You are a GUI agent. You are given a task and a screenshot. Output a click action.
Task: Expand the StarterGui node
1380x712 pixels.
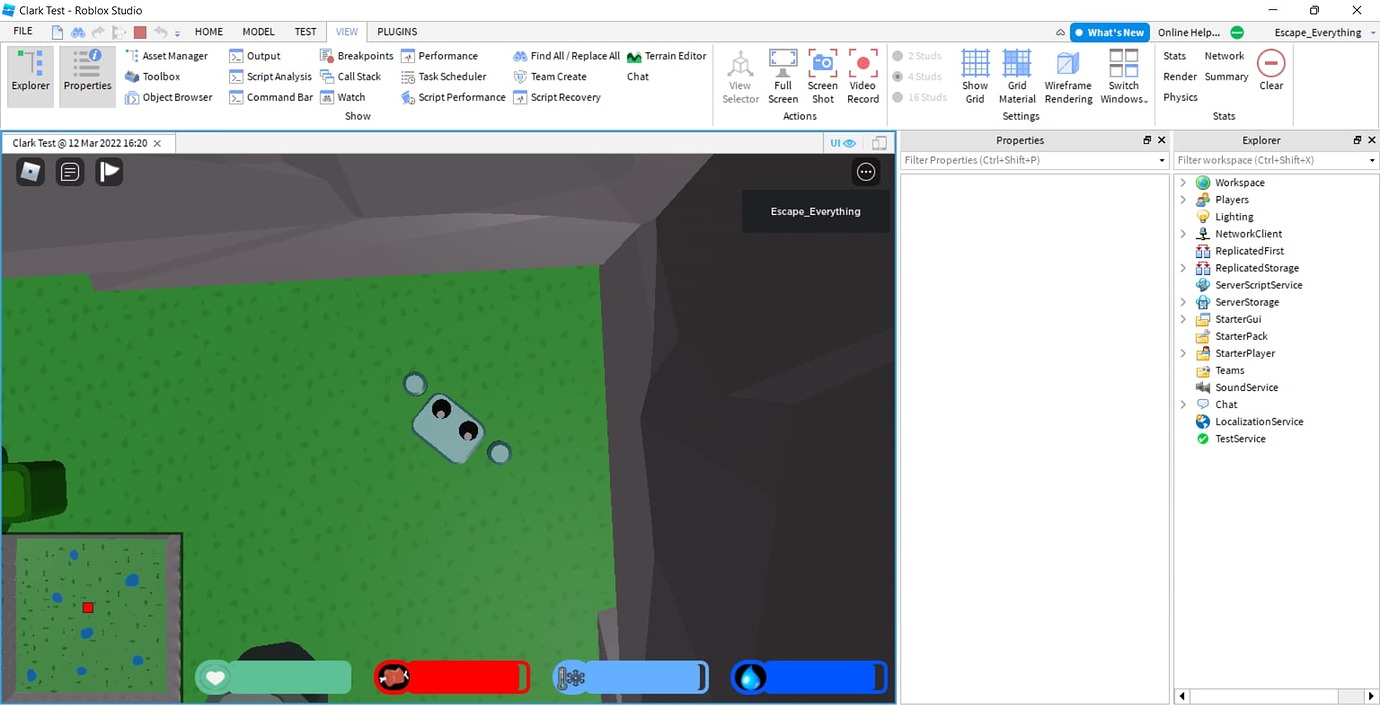pyautogui.click(x=1183, y=319)
